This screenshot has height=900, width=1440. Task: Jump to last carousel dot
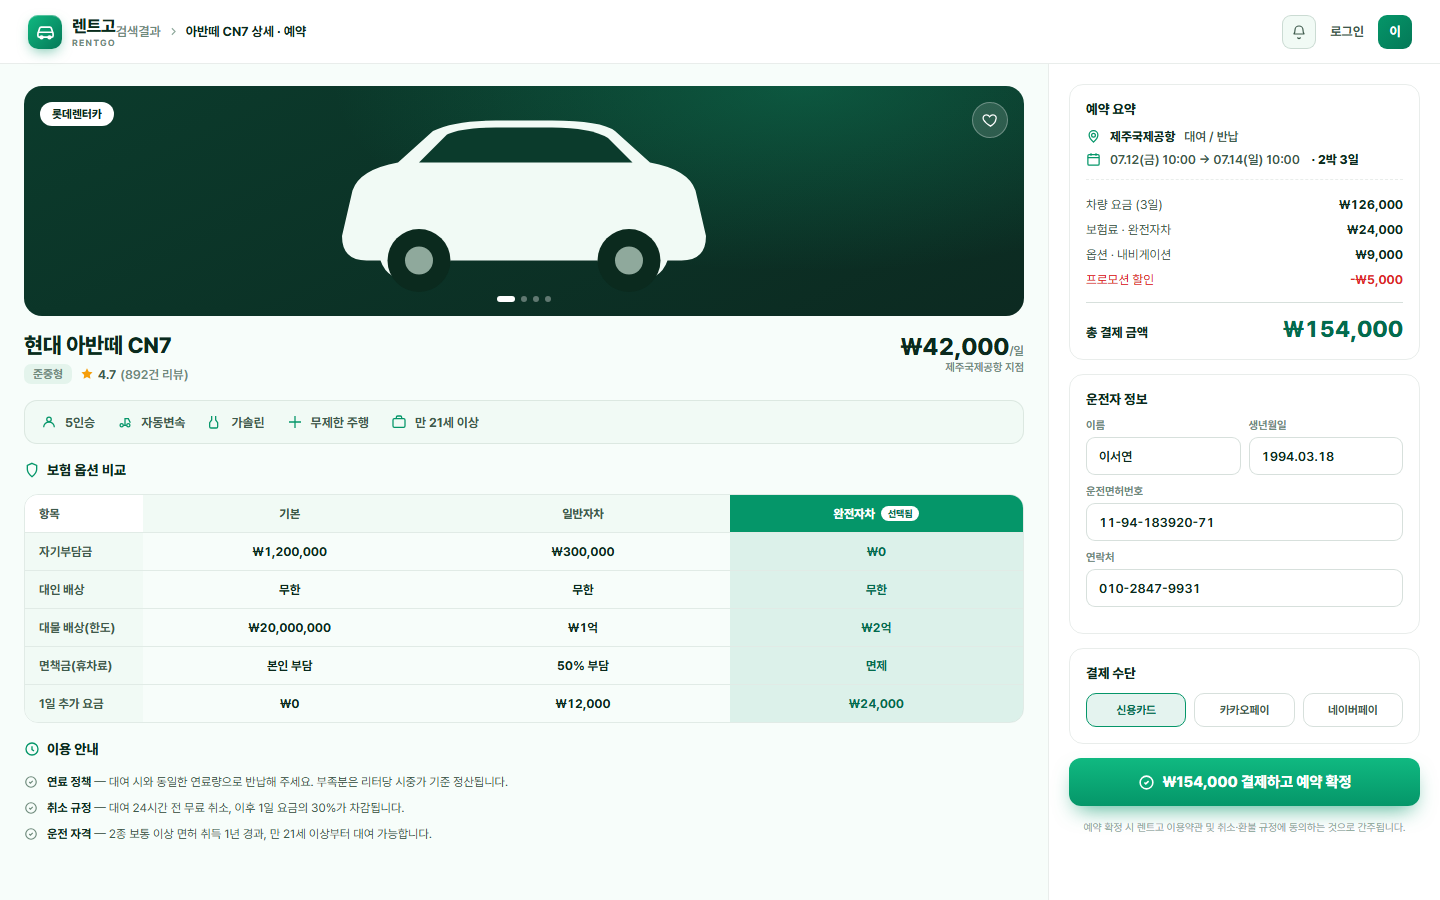coord(548,299)
